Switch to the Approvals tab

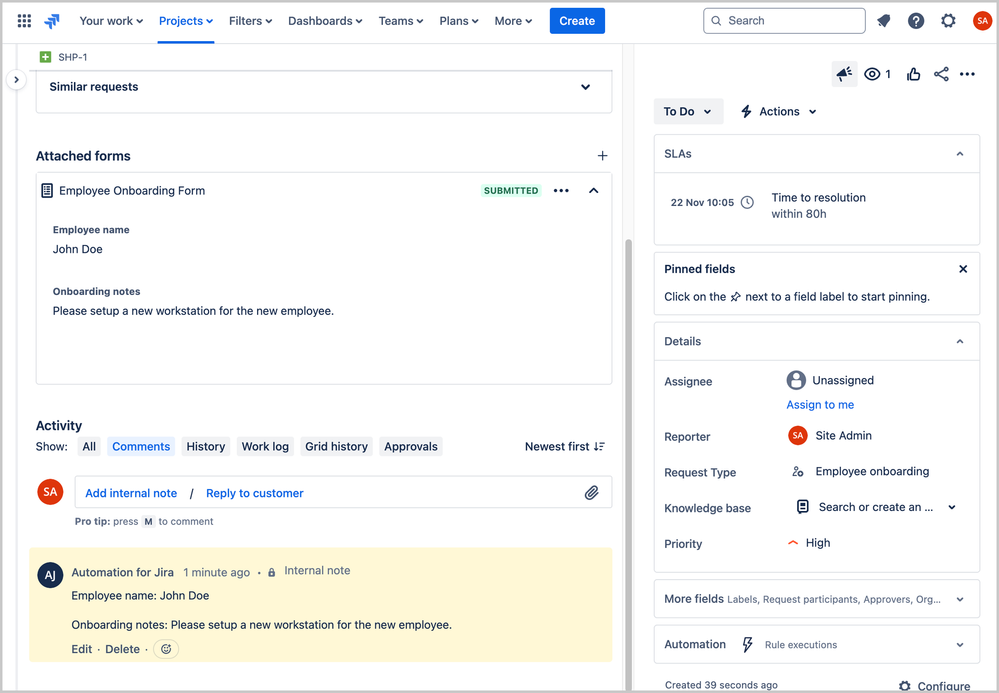pyautogui.click(x=411, y=447)
